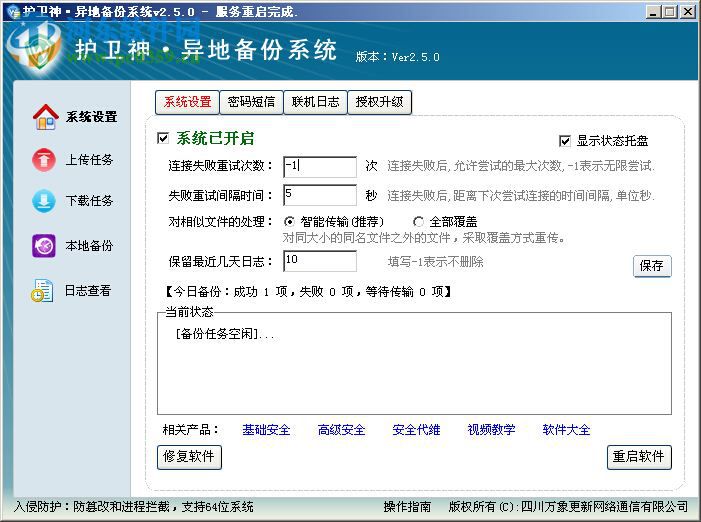
Task: Click the blue download arrow 下载任务 icon
Action: click(44, 201)
